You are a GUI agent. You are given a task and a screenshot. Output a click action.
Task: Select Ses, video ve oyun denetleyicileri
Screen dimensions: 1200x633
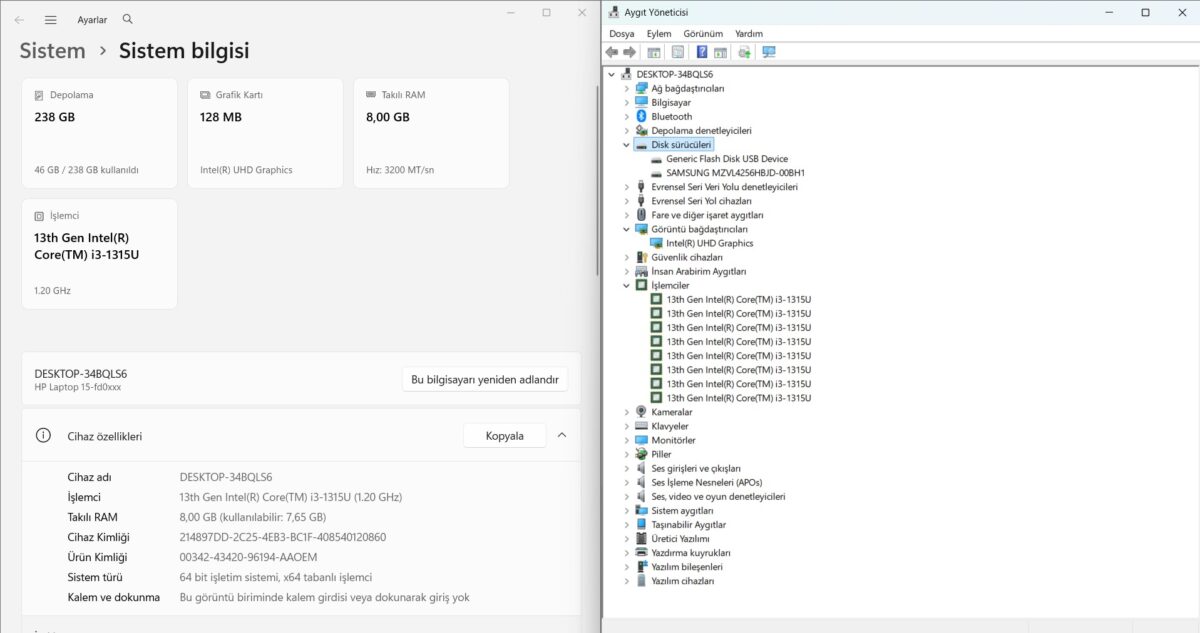click(718, 496)
